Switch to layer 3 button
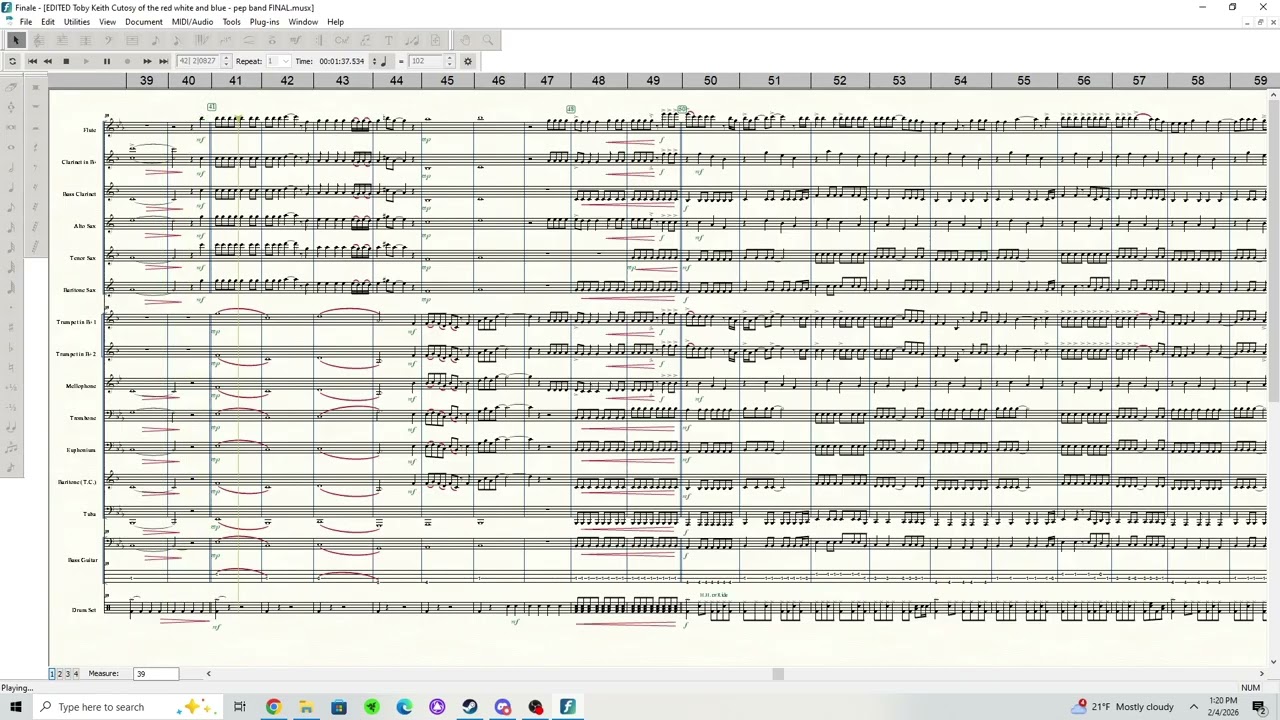This screenshot has height=720, width=1280. (x=68, y=674)
